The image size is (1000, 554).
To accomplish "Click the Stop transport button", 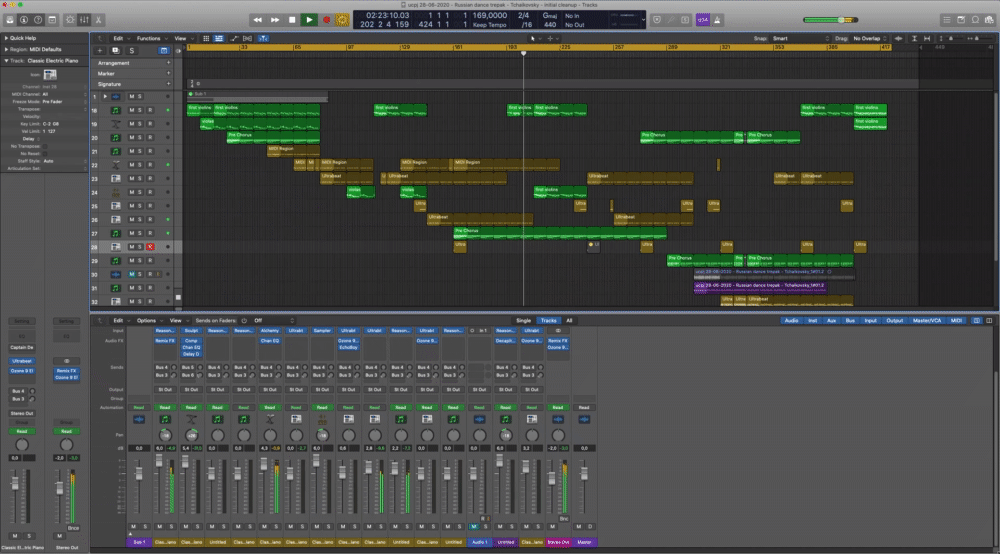I will click(292, 19).
